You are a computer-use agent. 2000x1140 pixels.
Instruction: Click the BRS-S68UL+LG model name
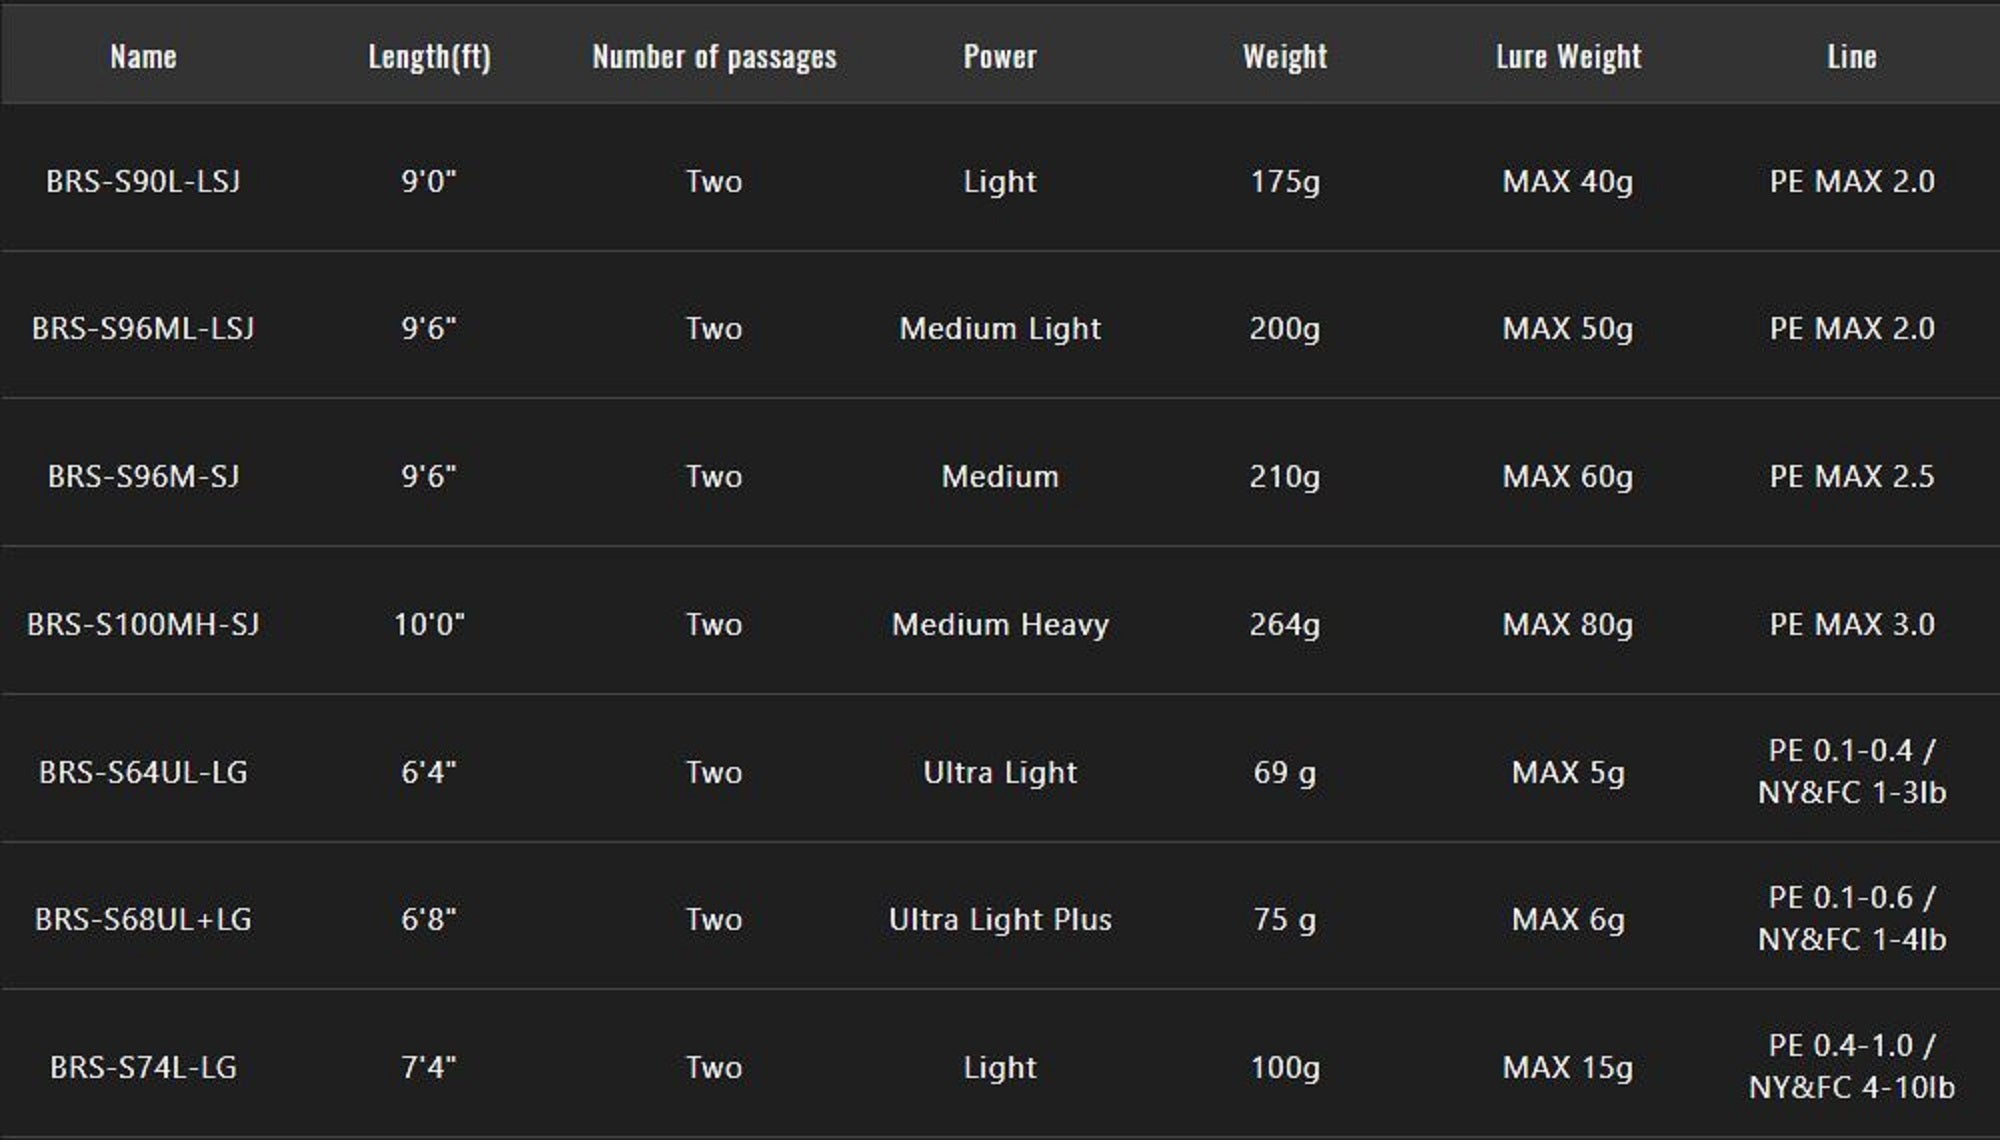143,919
